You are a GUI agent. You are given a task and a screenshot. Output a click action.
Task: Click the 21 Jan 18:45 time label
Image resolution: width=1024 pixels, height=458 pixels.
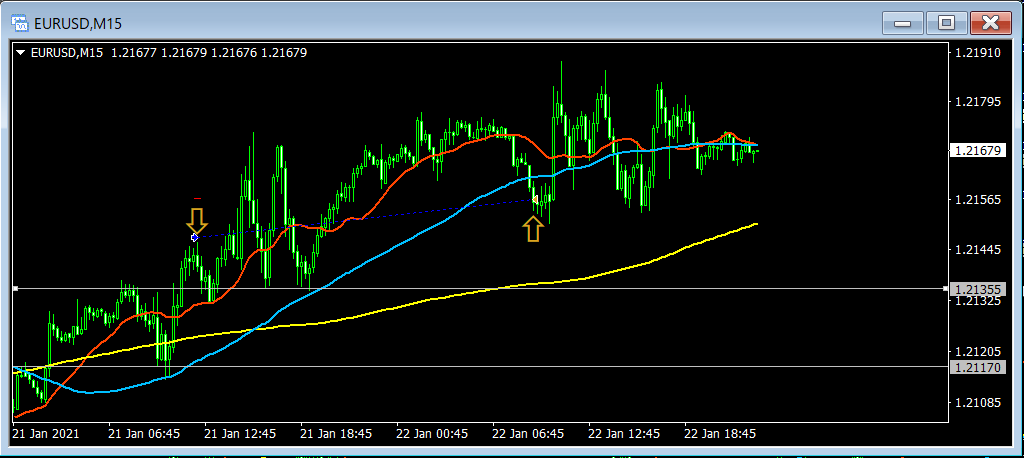click(x=336, y=433)
